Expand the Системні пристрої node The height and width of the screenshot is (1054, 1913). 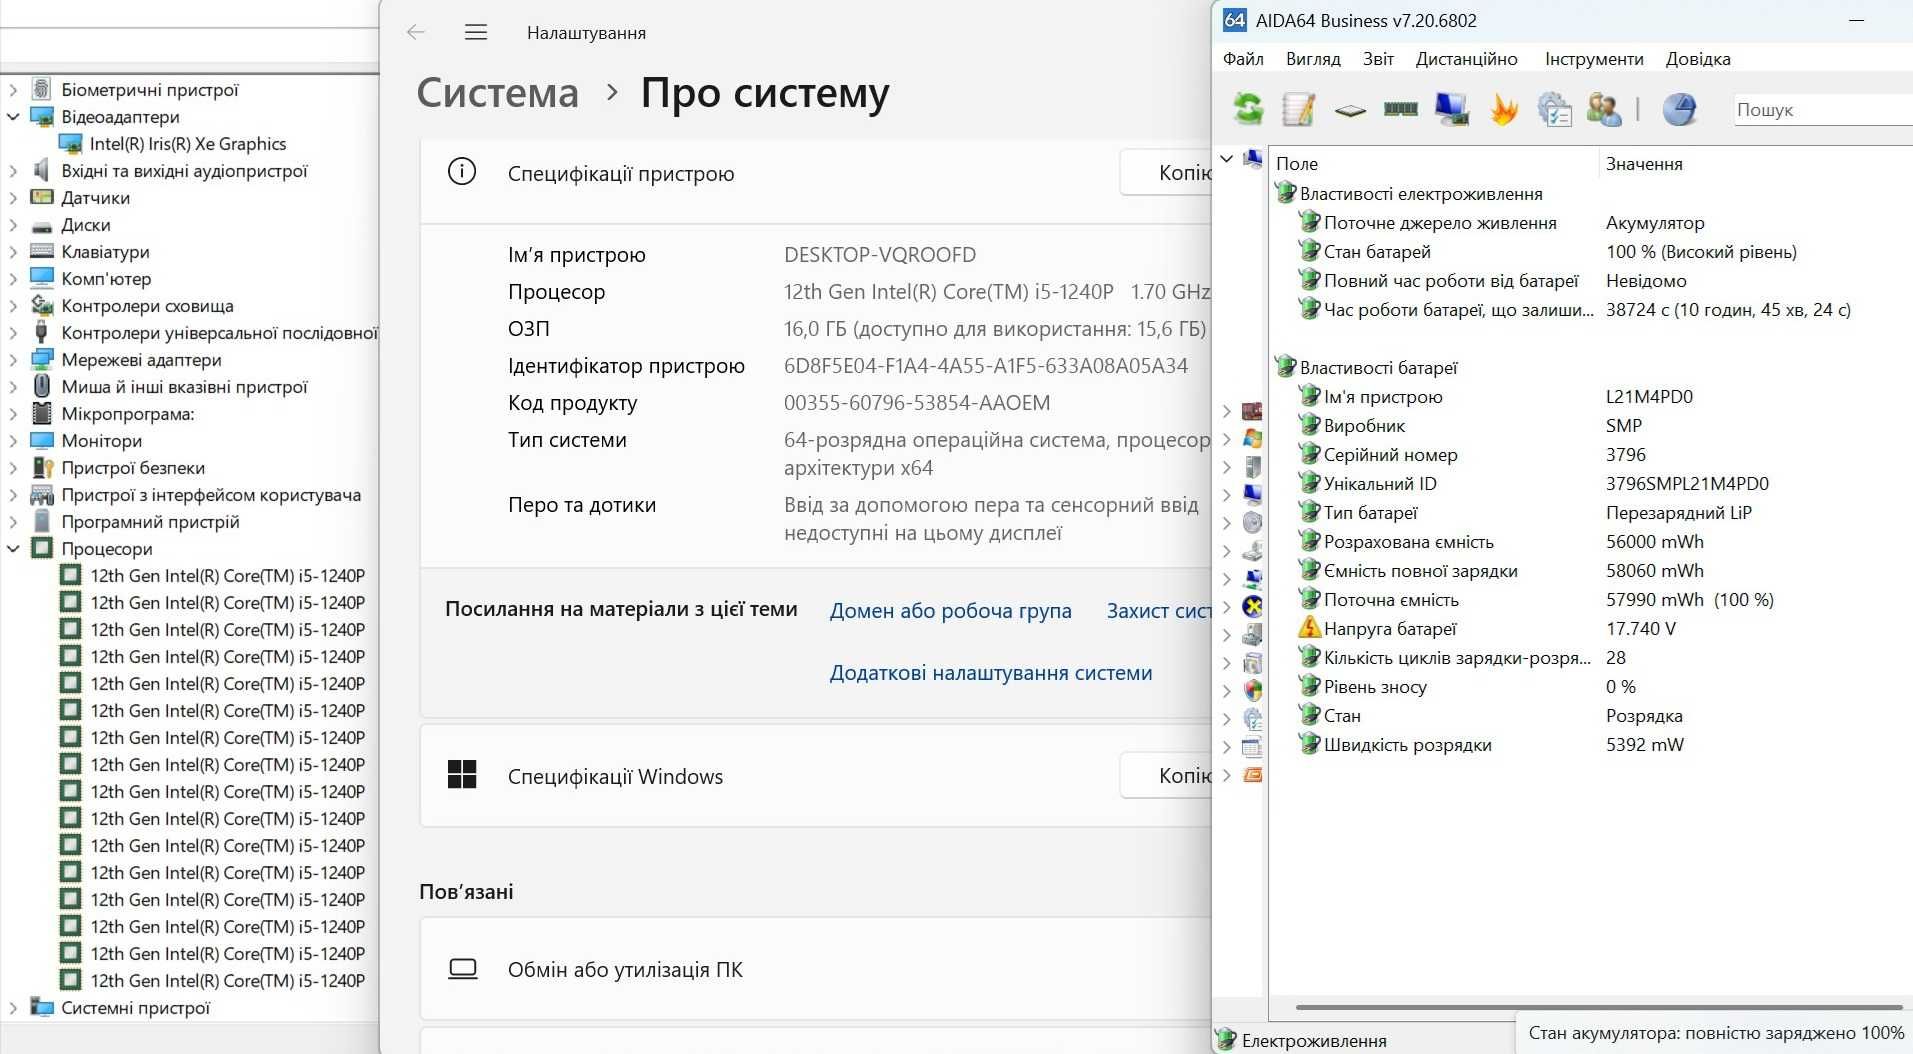(x=13, y=1008)
